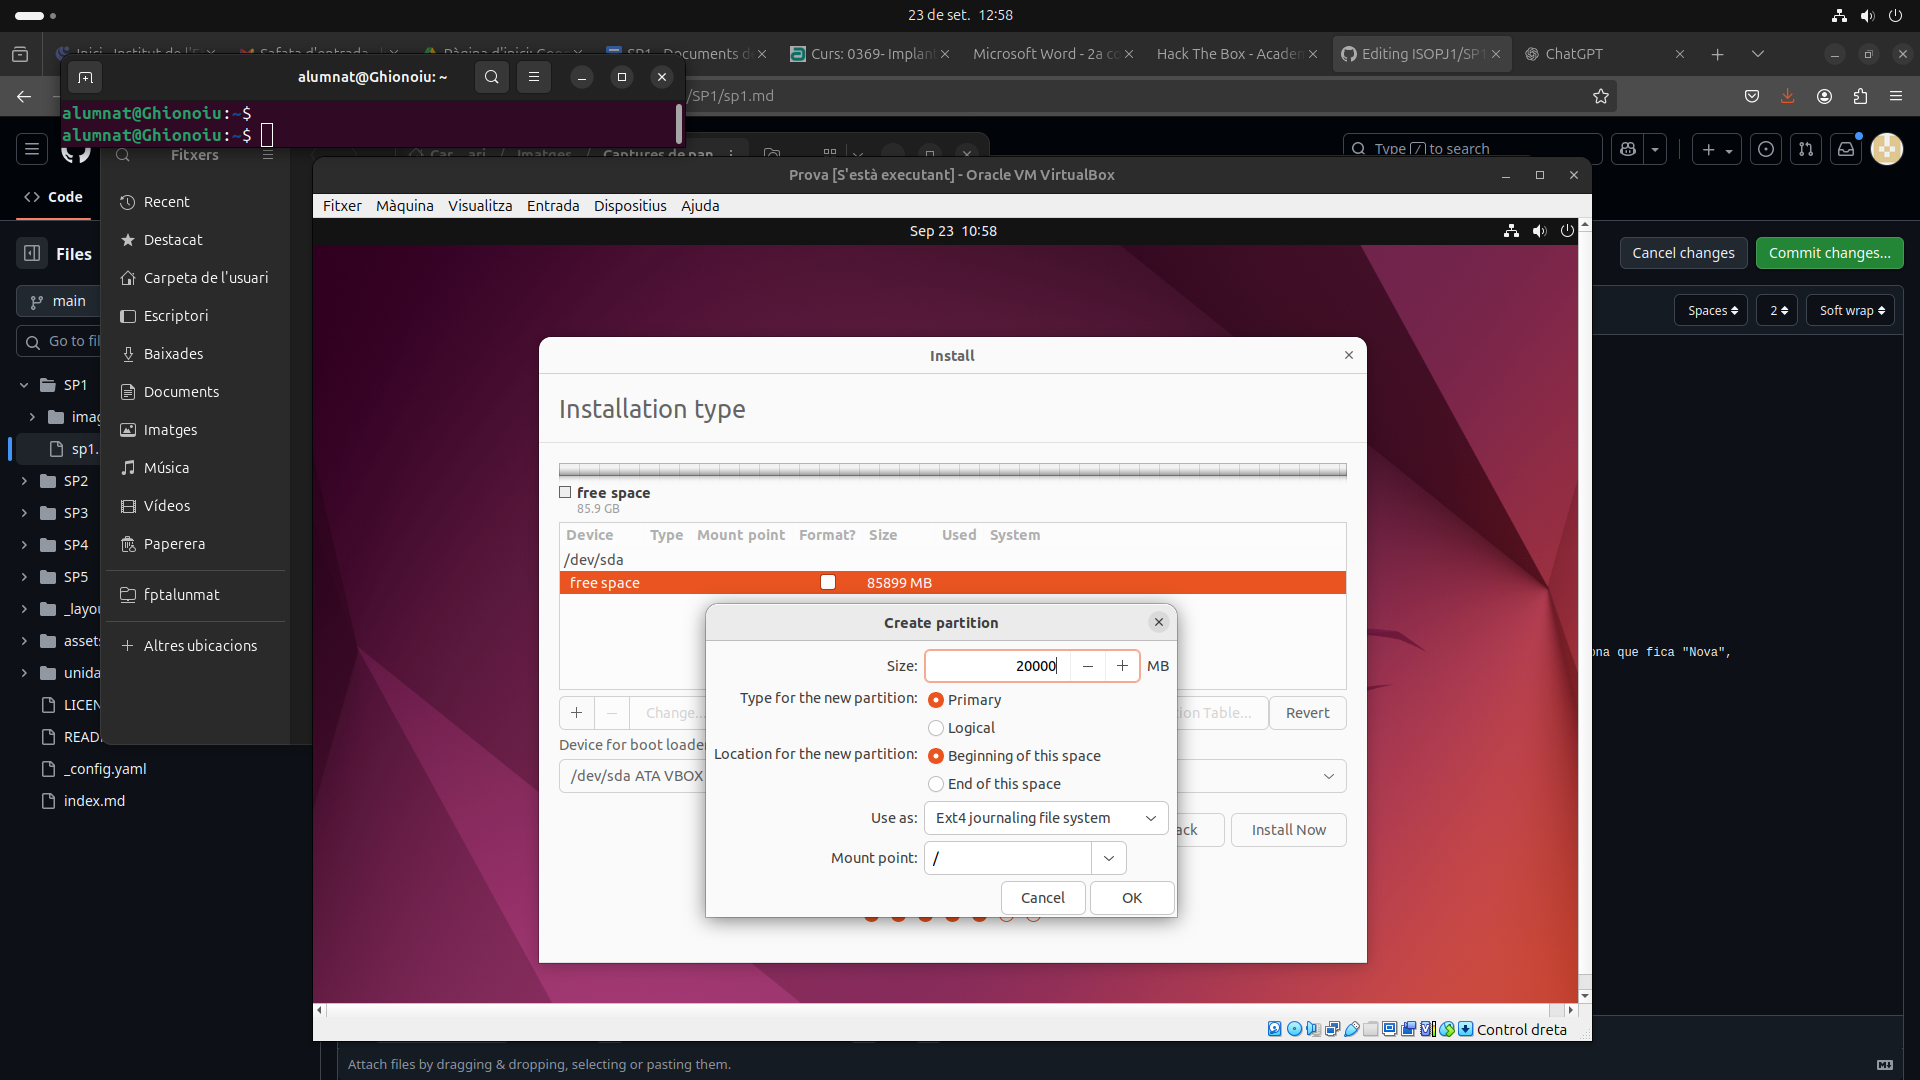This screenshot has height=1080, width=1920.
Task: Open the Use as filesystem dropdown
Action: click(x=1046, y=818)
